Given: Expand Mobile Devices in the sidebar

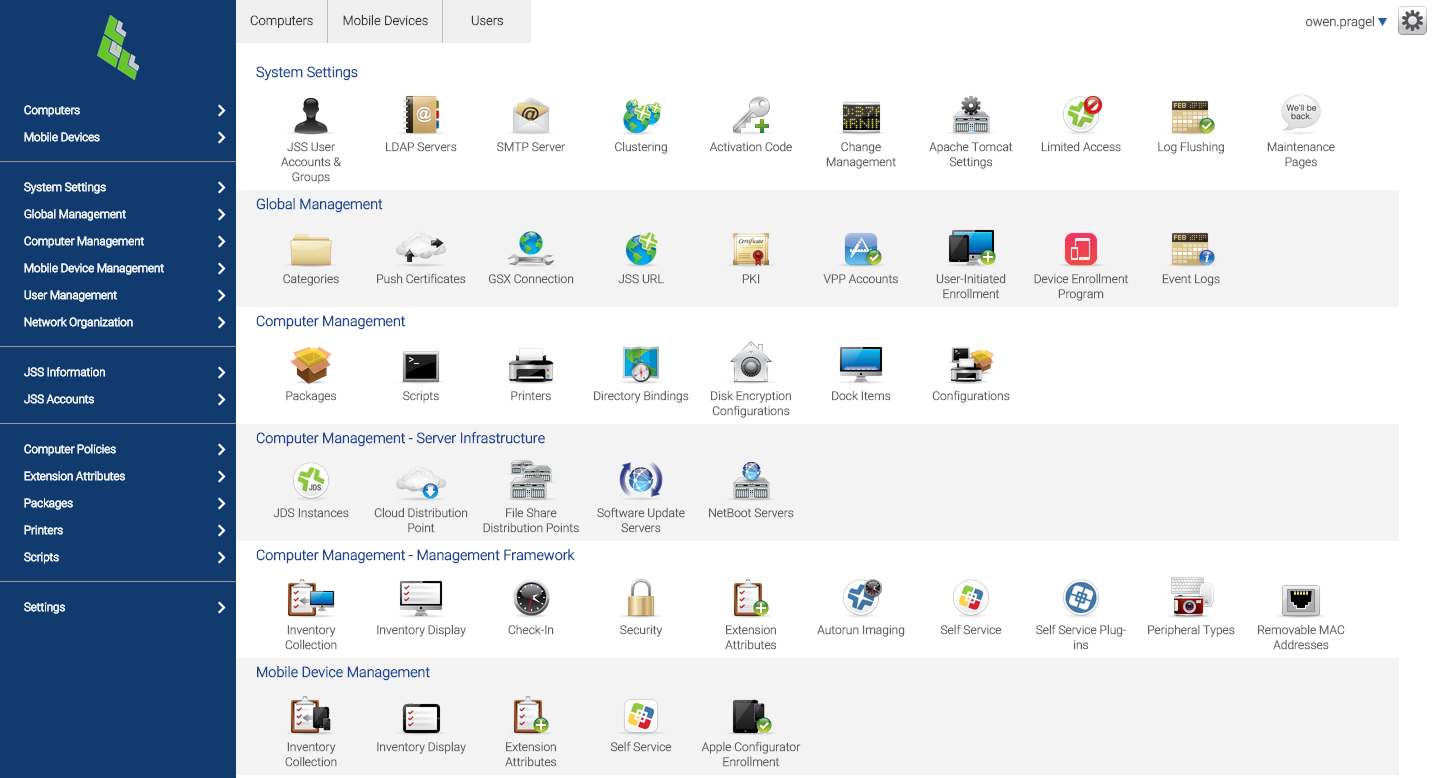Looking at the screenshot, I should pyautogui.click(x=118, y=138).
